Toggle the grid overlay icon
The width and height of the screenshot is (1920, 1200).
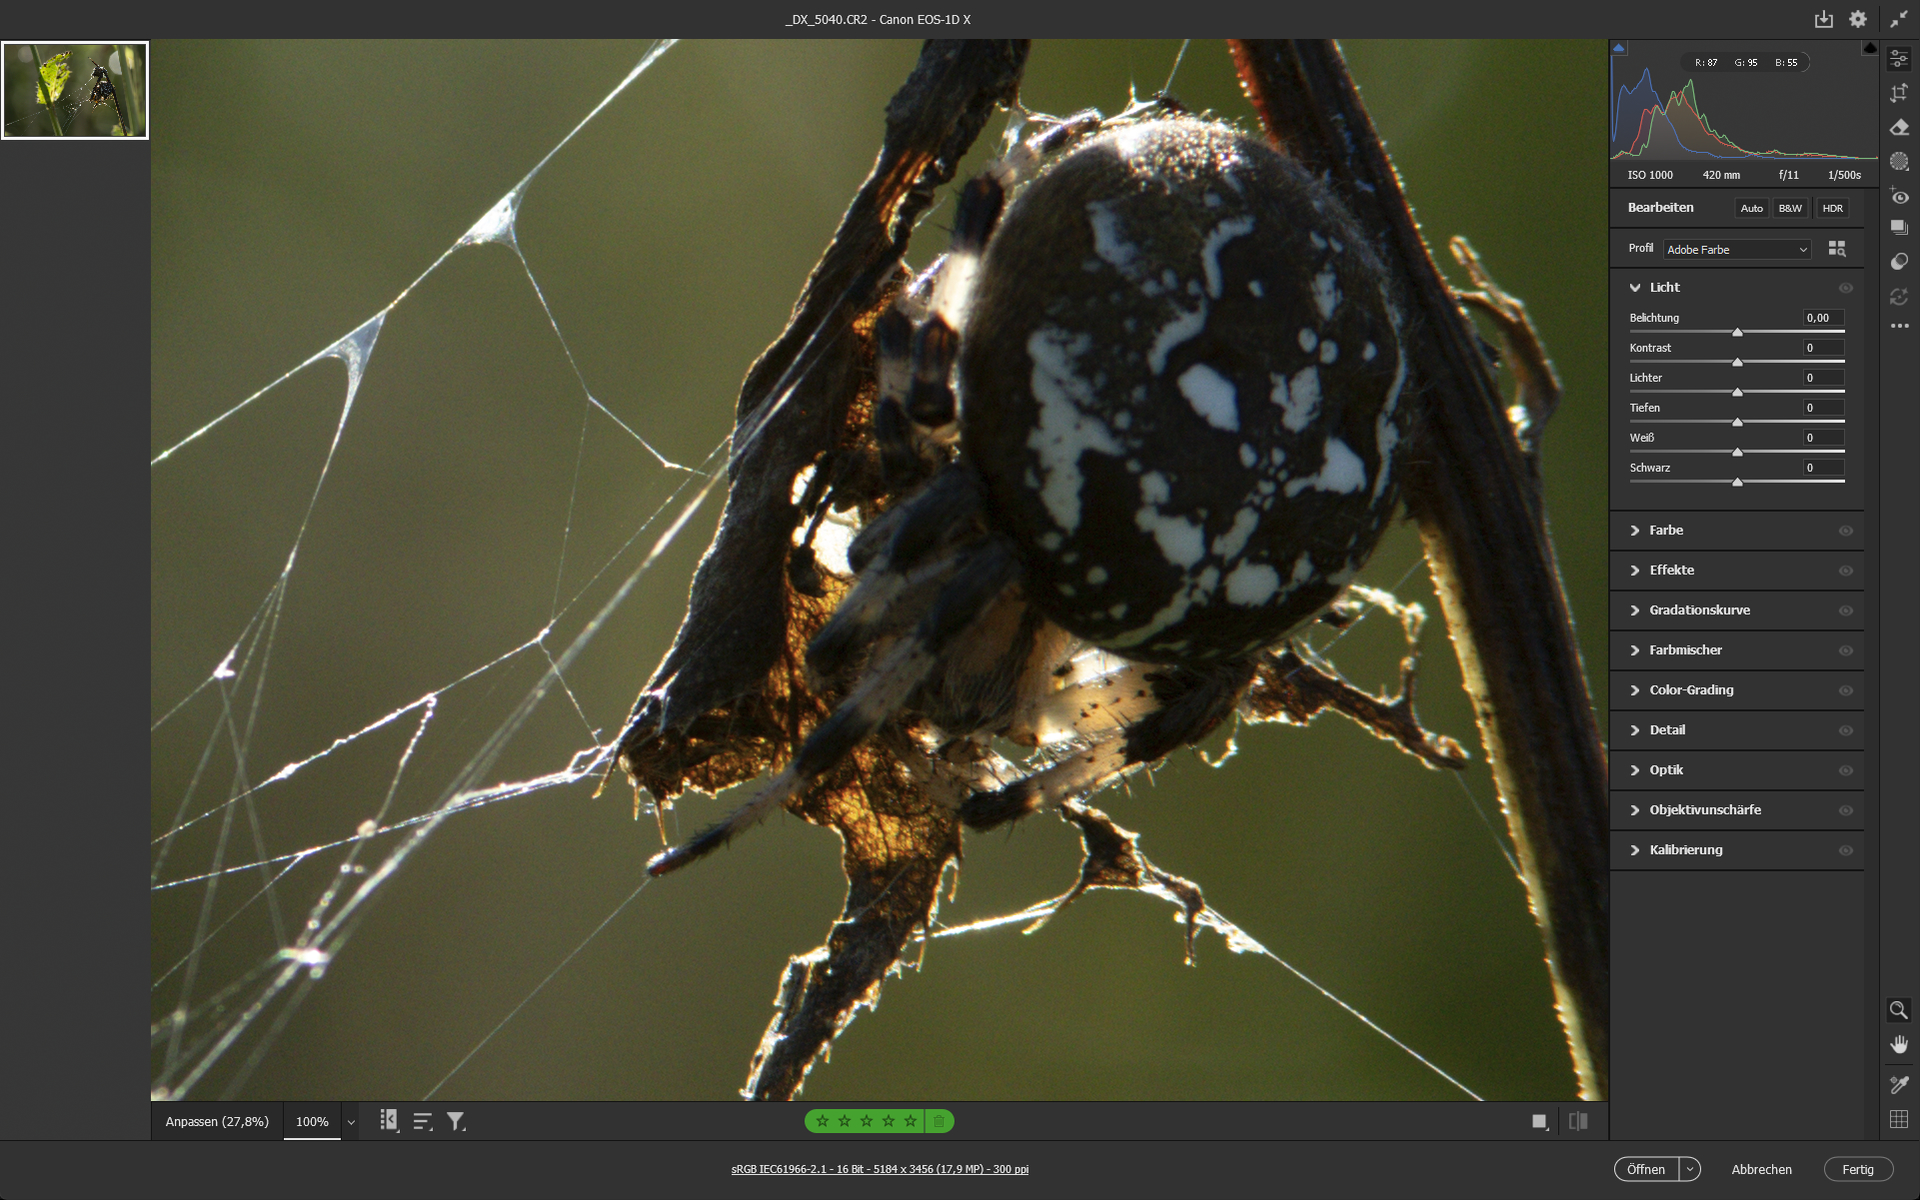pos(1898,1119)
